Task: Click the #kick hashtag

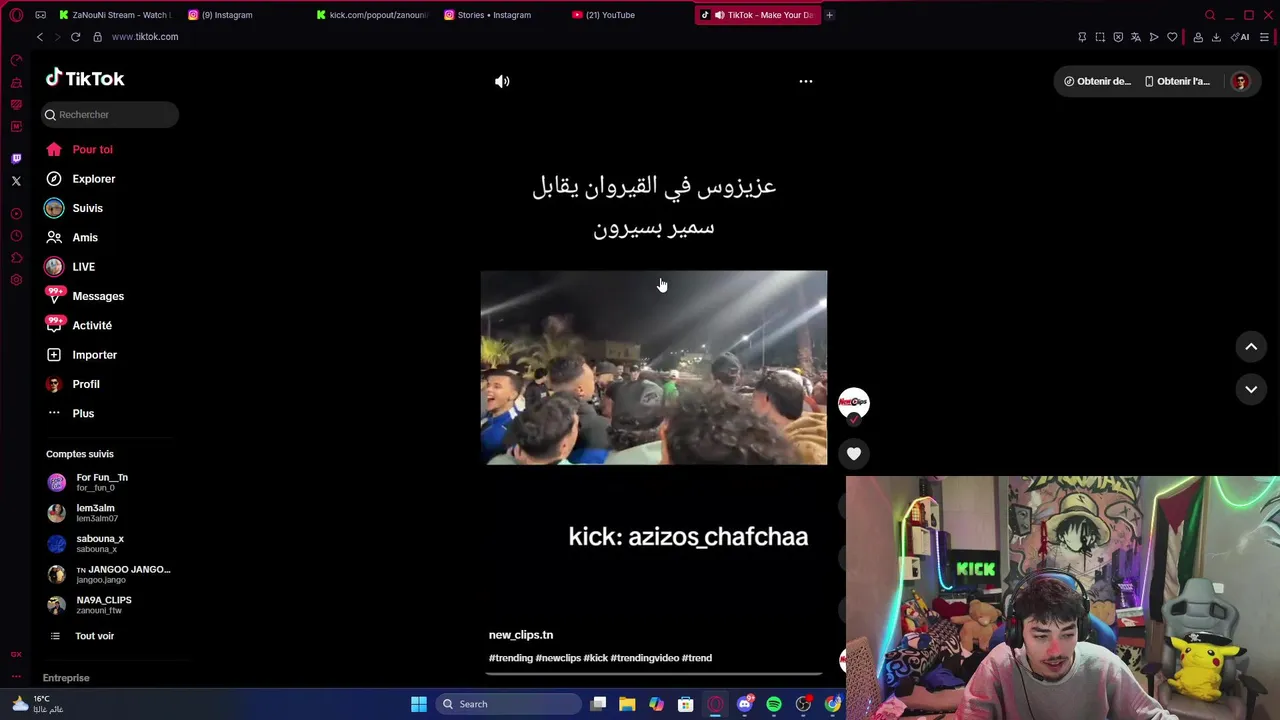Action: tap(595, 658)
